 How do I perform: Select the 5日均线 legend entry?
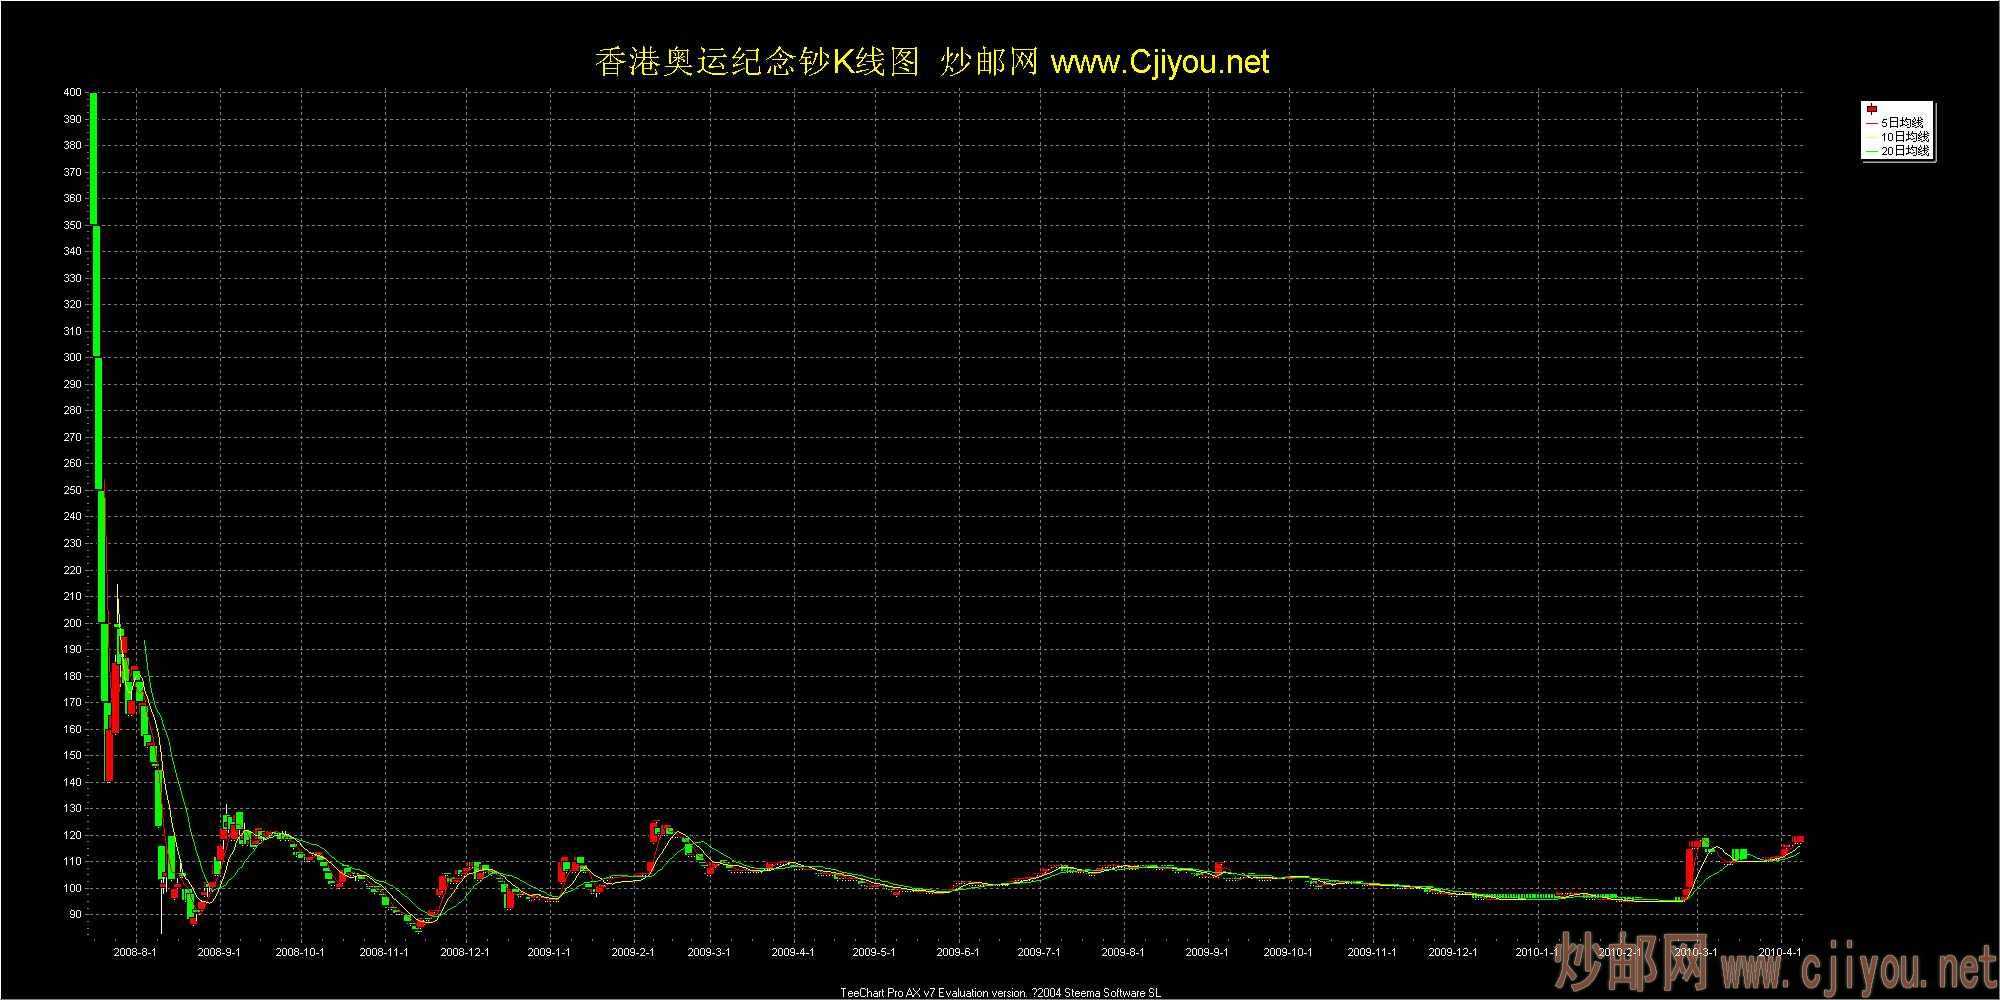click(x=1904, y=122)
